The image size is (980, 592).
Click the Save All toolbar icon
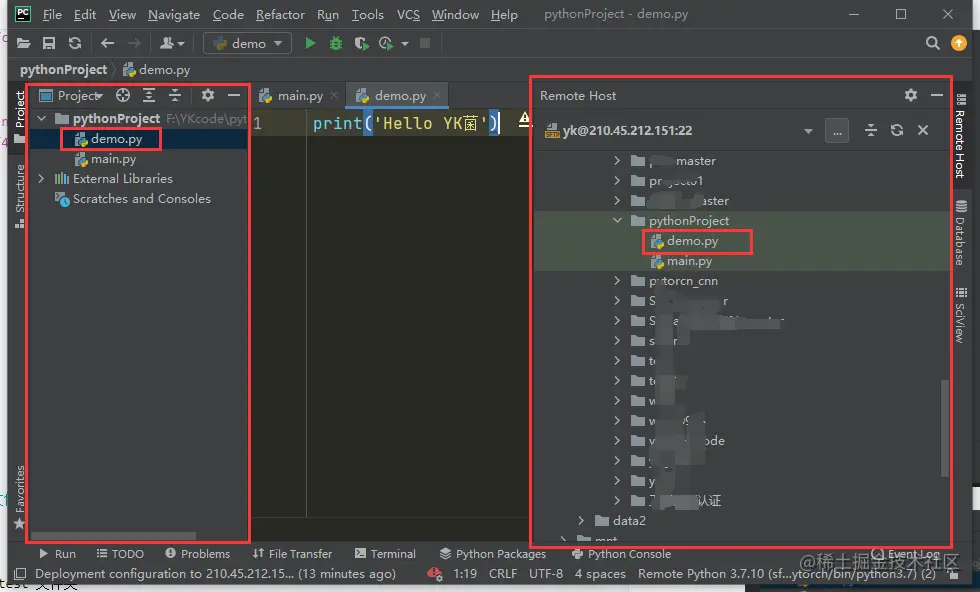49,43
